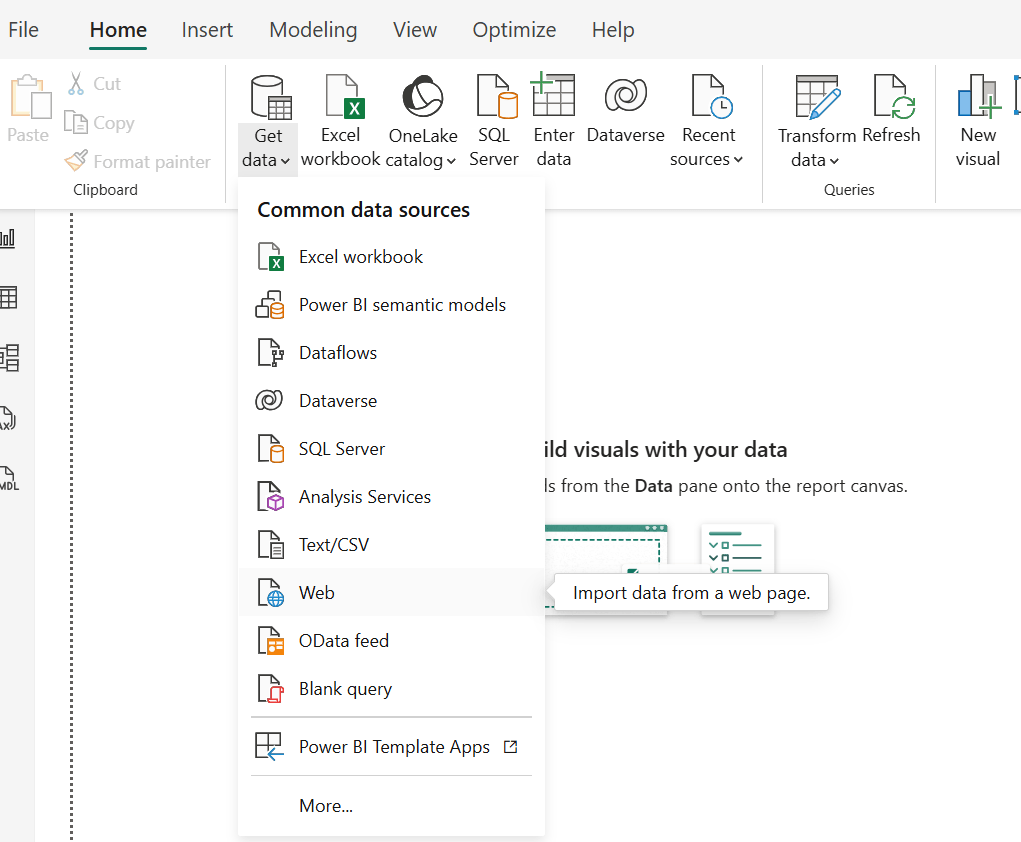Click the SQL Server ribbon icon
This screenshot has width=1021, height=842.
(x=497, y=96)
